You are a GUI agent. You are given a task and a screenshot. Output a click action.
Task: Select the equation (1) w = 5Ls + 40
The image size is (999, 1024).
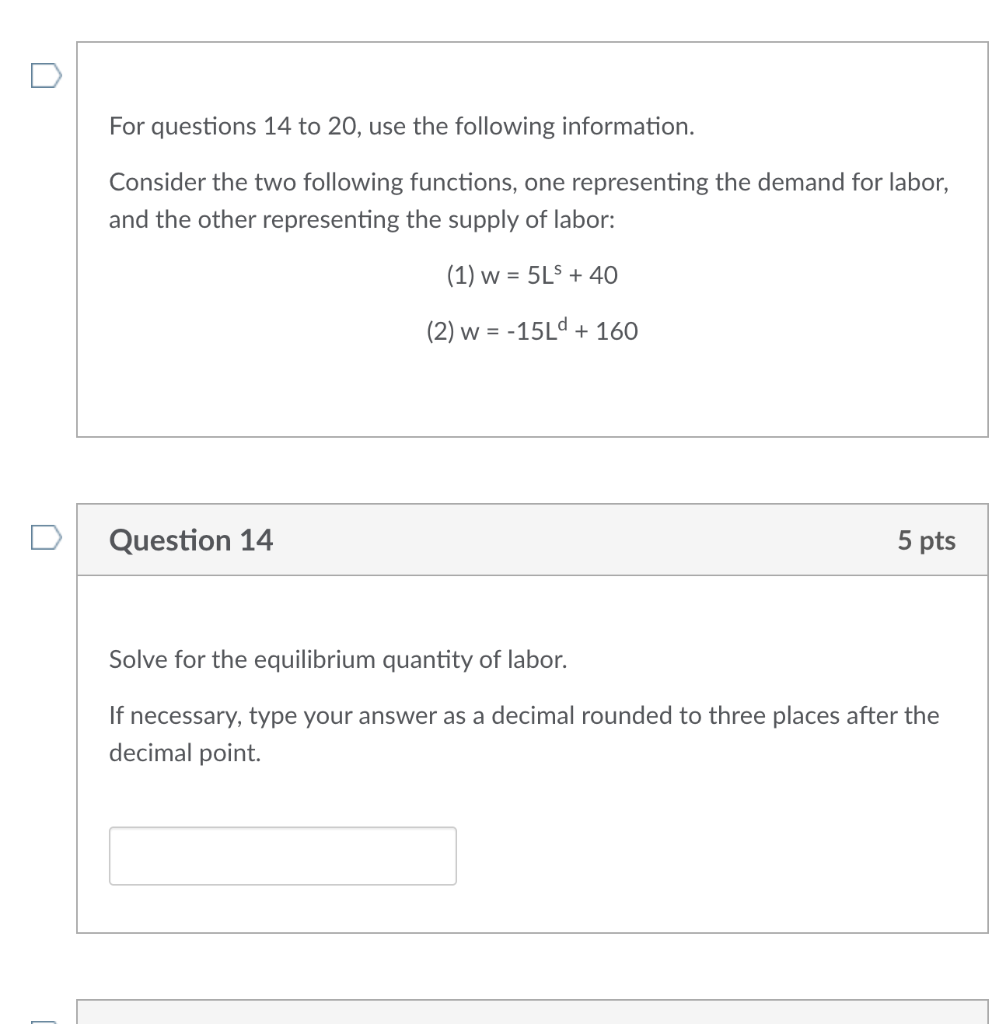point(532,276)
